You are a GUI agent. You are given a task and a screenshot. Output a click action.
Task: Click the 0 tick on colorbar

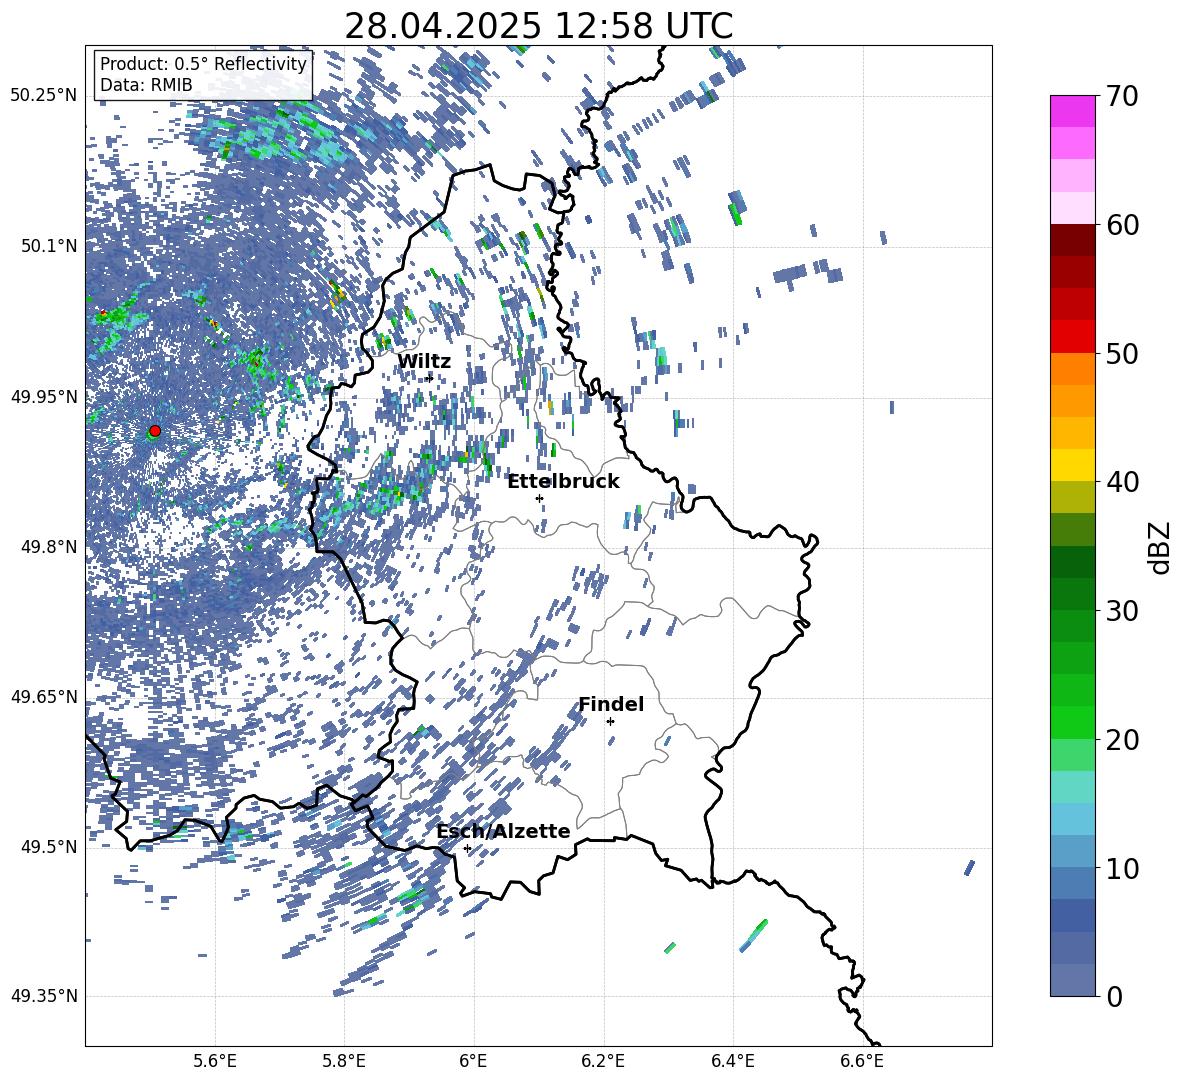coord(1114,996)
